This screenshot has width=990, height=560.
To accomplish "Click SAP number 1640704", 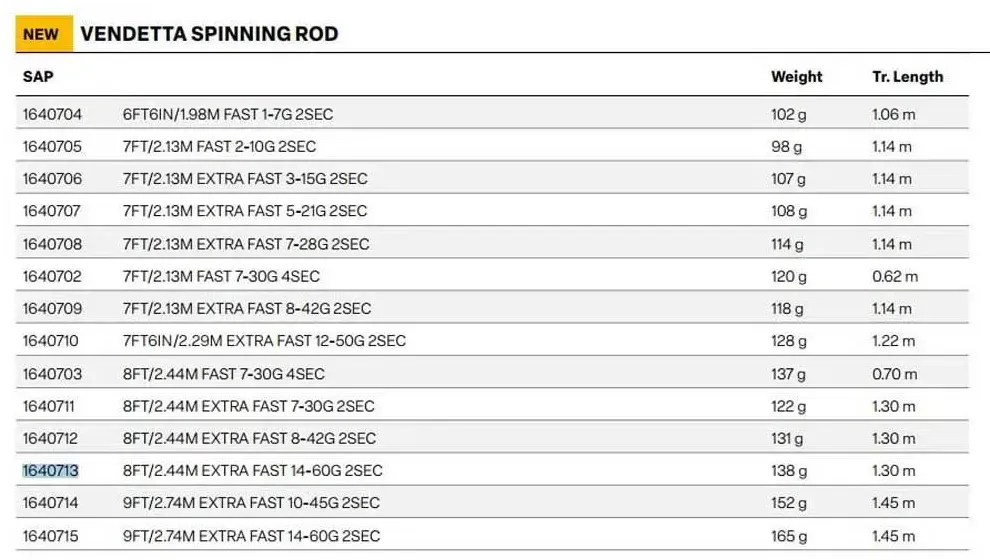I will pos(52,114).
